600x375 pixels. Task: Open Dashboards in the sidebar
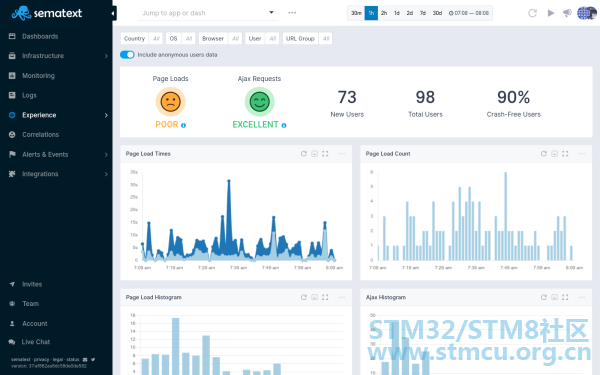[x=40, y=36]
